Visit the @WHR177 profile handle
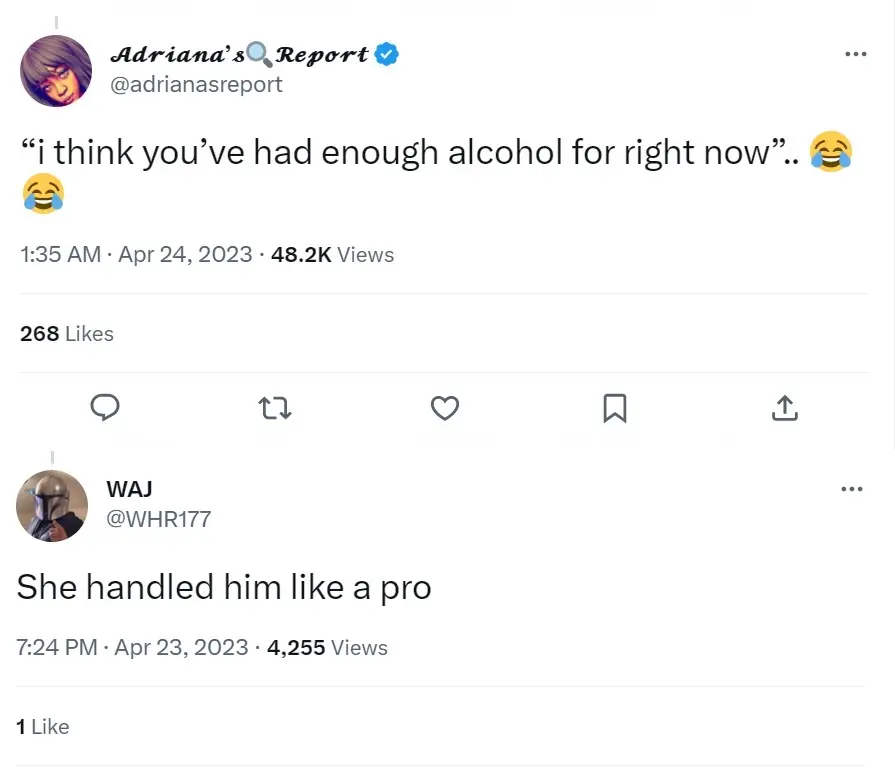The height and width of the screenshot is (775, 895). (x=158, y=518)
